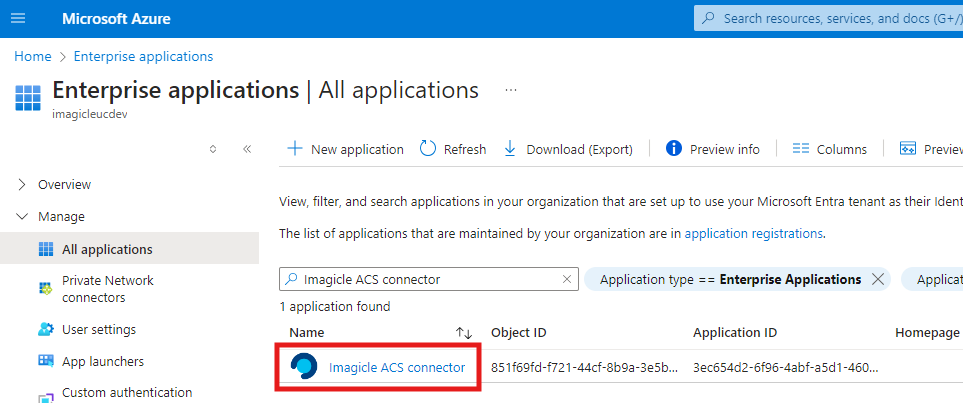
Task: Click the Refresh toolbar button
Action: tap(453, 149)
